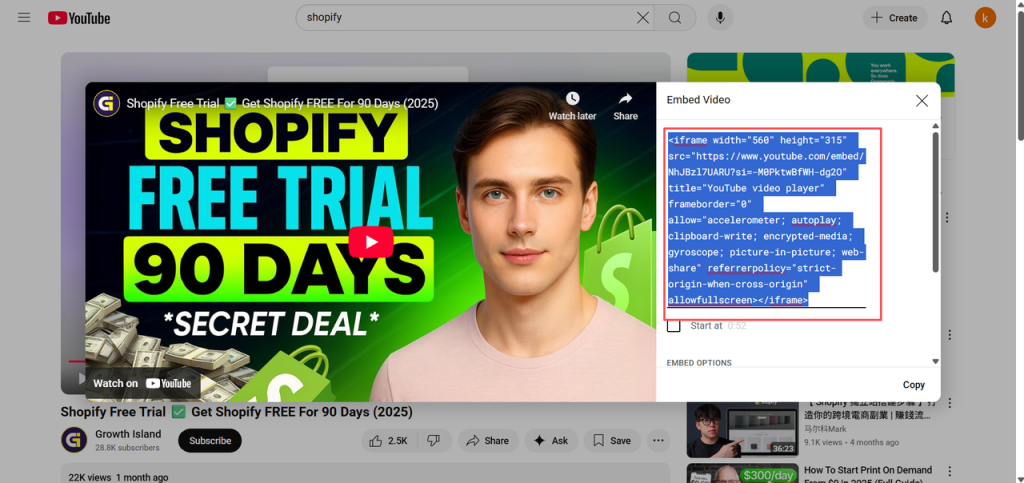
Task: Open the more actions ellipsis menu
Action: pos(658,440)
